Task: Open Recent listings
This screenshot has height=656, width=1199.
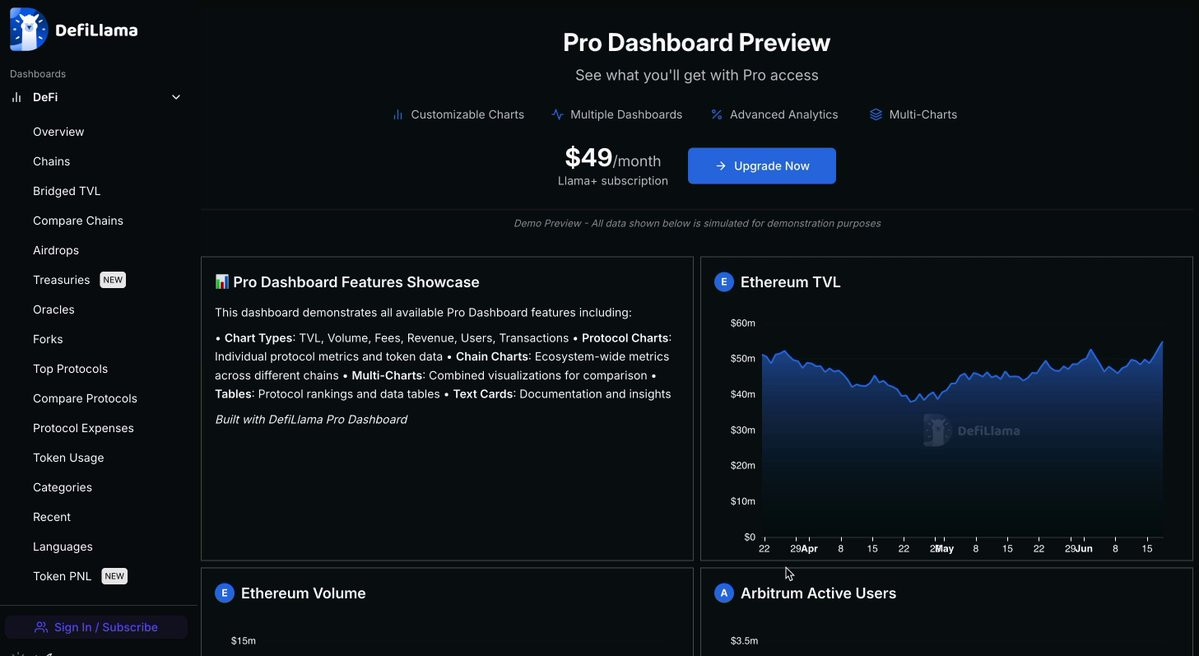Action: point(51,517)
